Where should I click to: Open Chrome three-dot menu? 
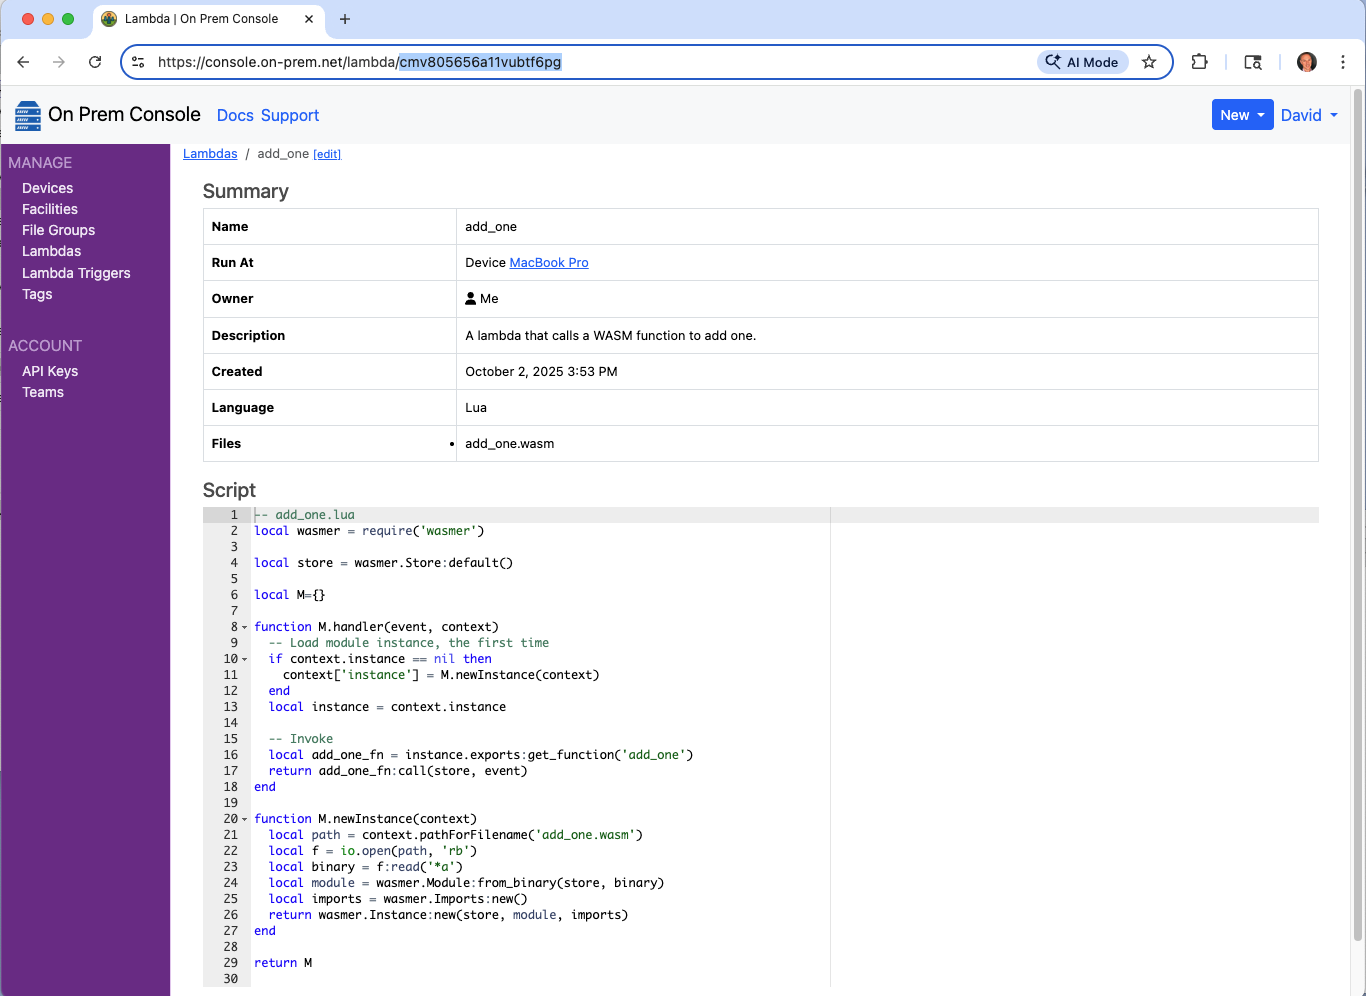click(1343, 62)
